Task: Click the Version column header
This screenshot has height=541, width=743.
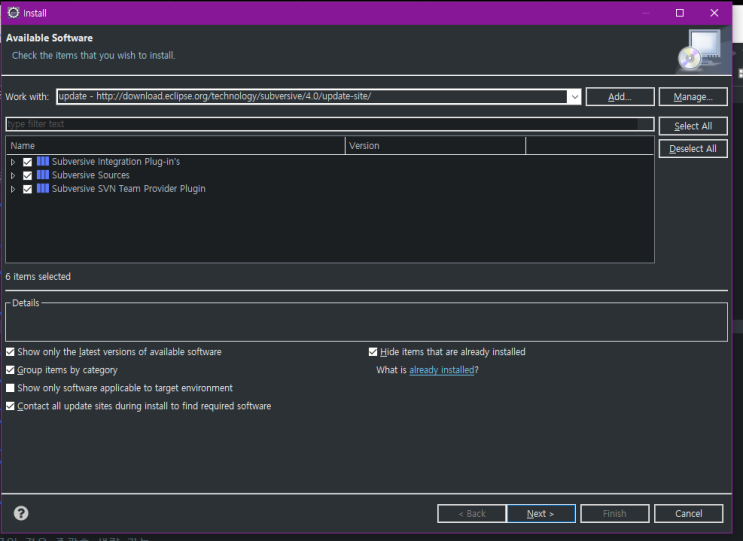Action: 435,146
